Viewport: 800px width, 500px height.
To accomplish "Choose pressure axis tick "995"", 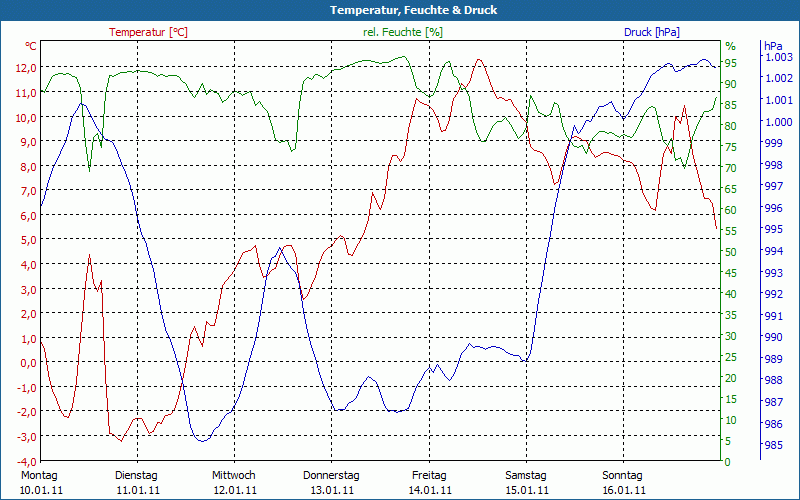I will click(x=773, y=229).
